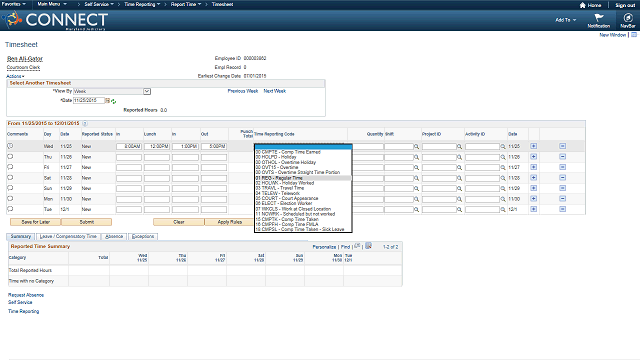Click the Lunch time field for Fri 11/27
Screen dimensions: 640x360
point(157,168)
